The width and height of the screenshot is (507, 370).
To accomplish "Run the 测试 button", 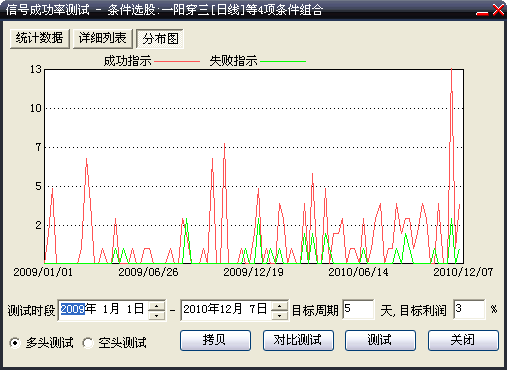I will pyautogui.click(x=380, y=340).
